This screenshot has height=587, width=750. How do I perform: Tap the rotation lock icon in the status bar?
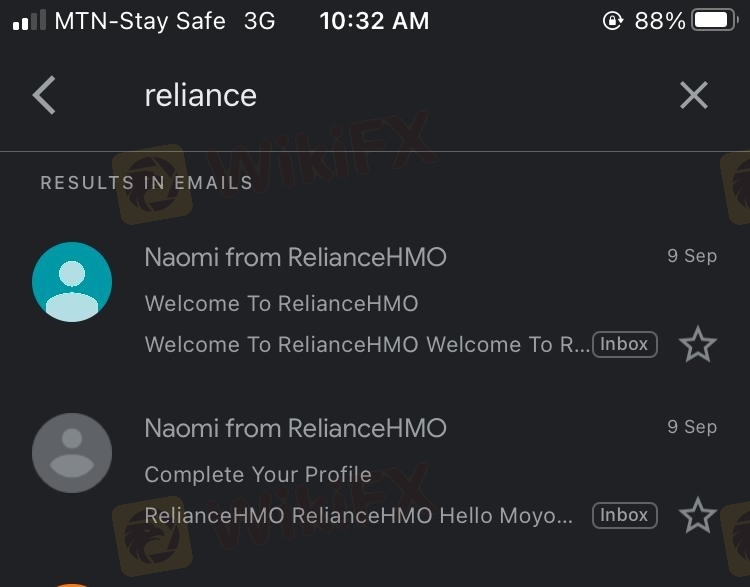(613, 21)
